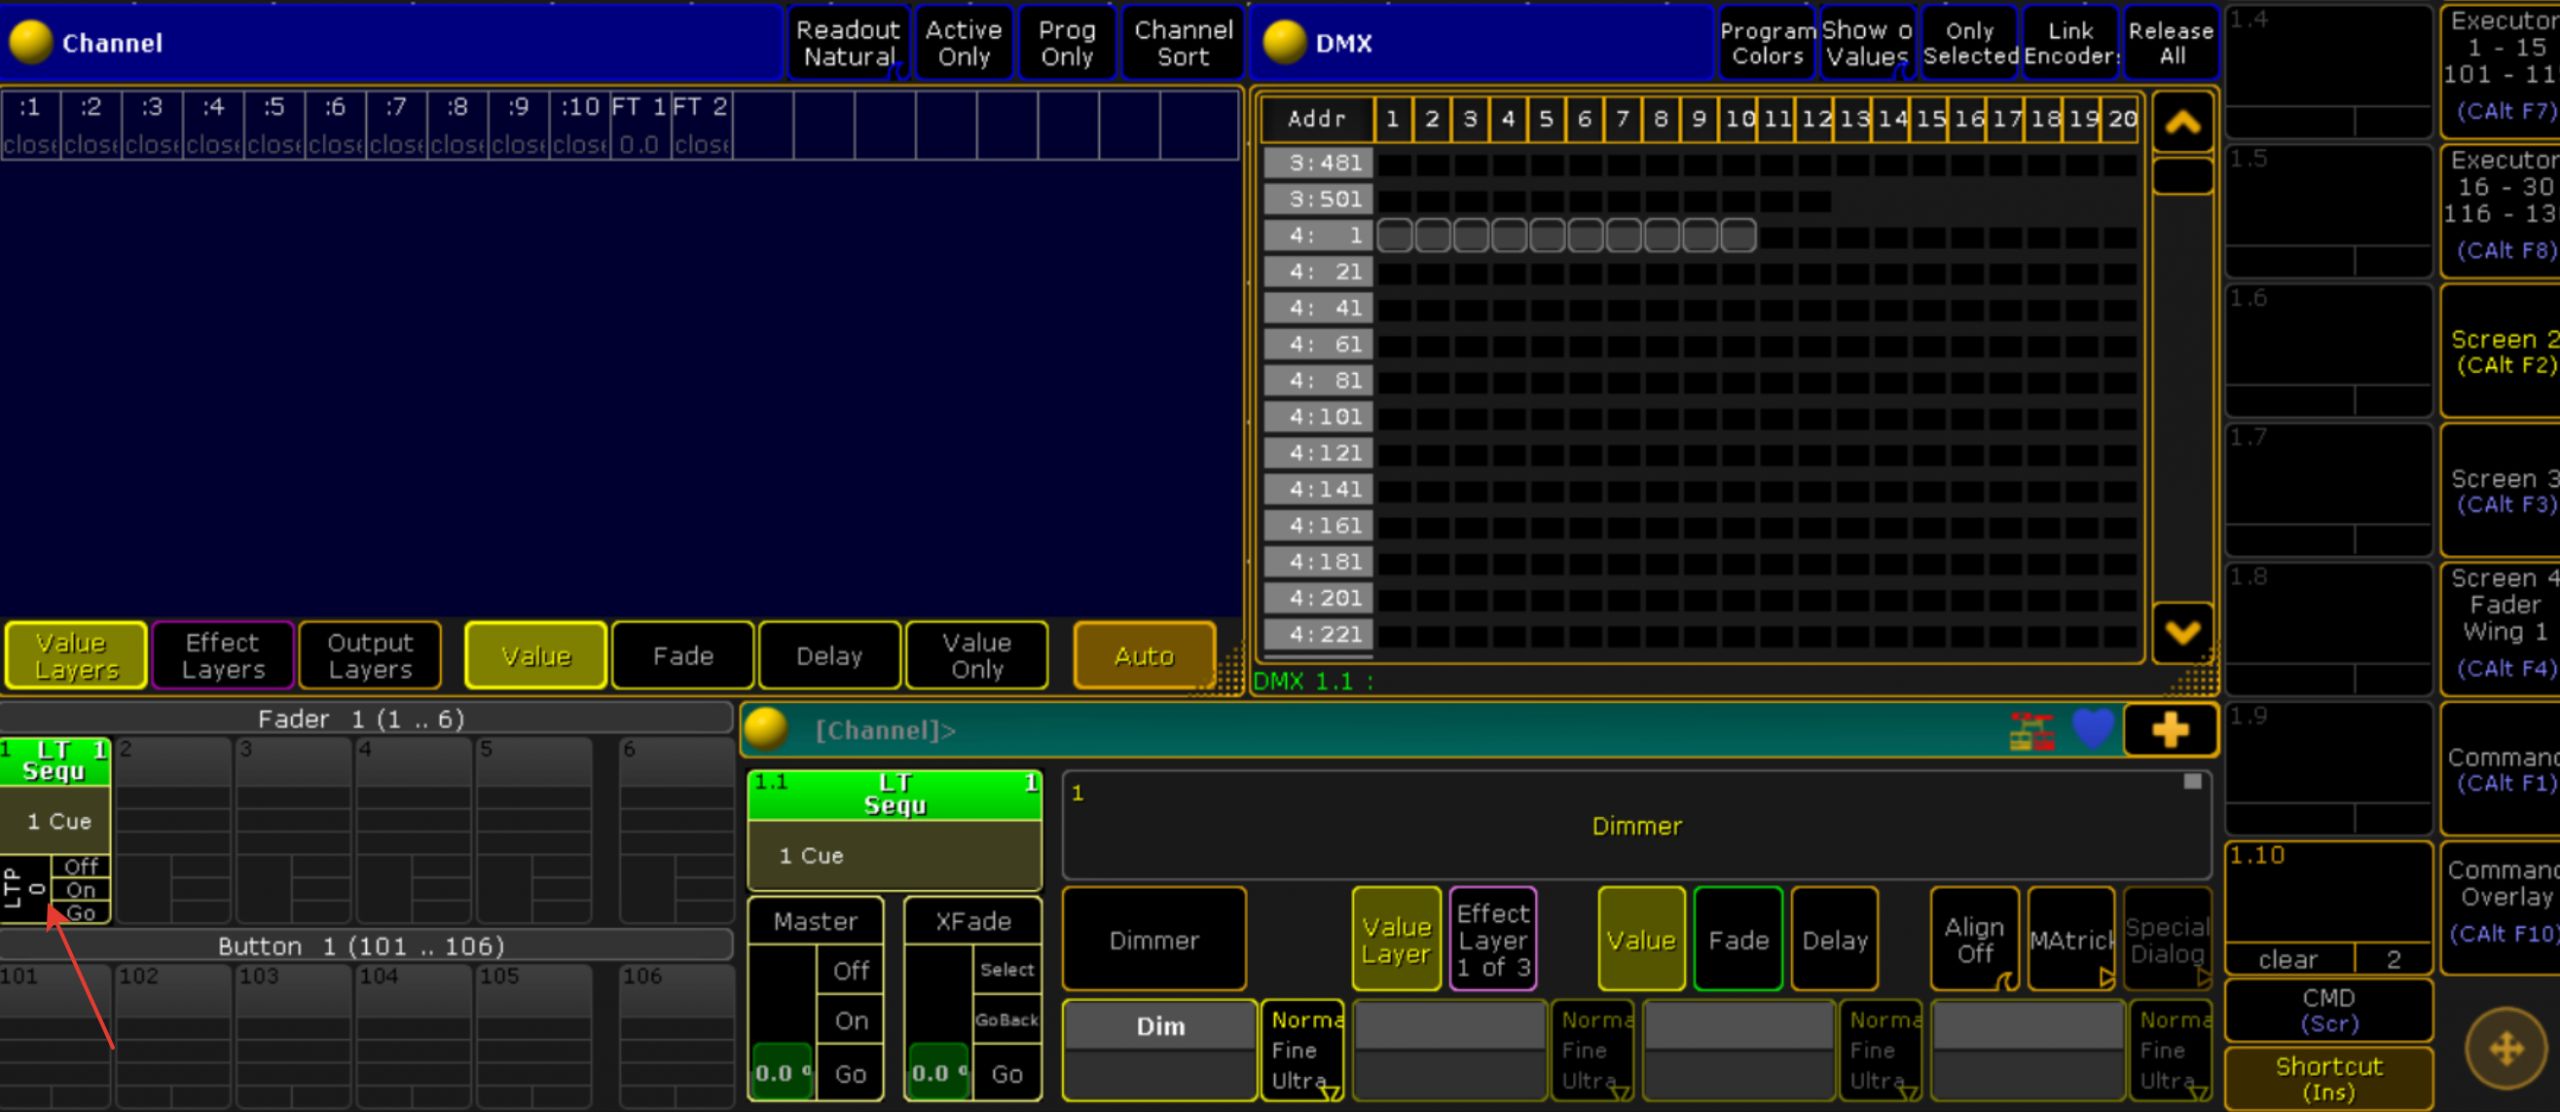Cycle the Align Off option
The image size is (2560, 1112).
(x=1974, y=939)
